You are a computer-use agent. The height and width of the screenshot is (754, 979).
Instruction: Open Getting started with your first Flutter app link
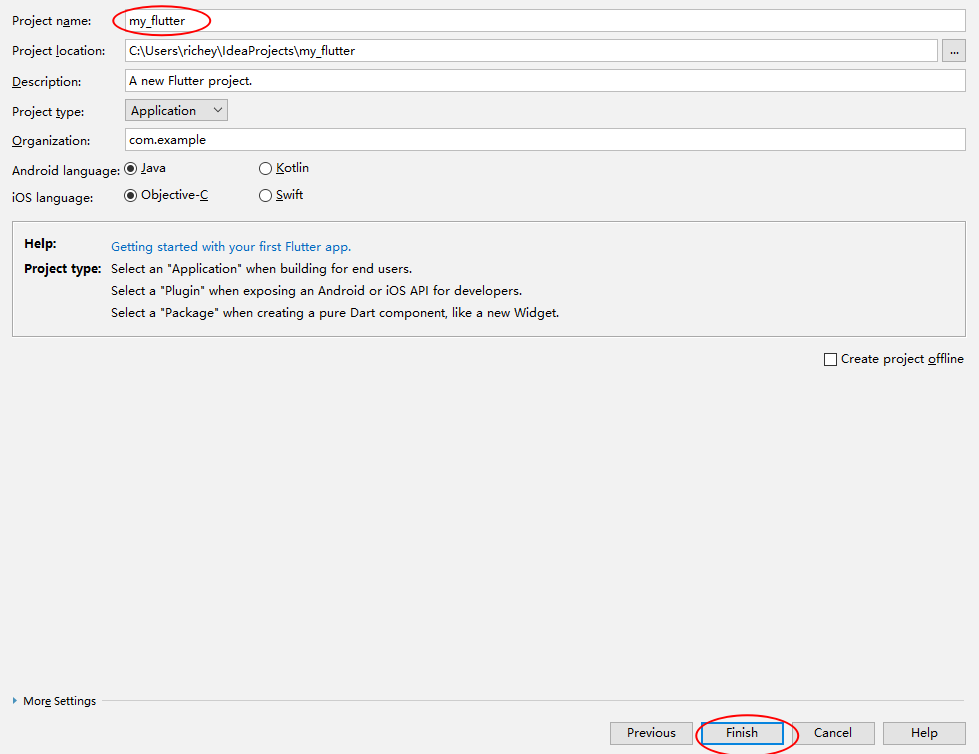click(231, 247)
